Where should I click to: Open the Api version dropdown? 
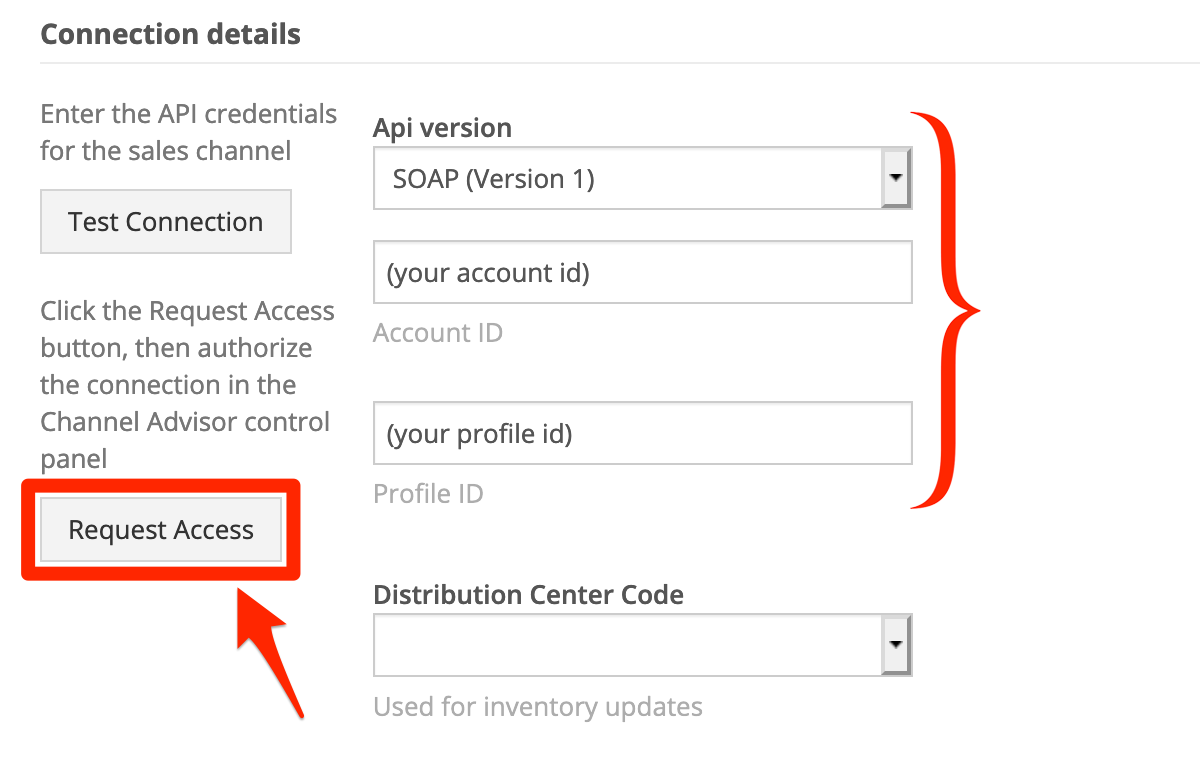coord(642,179)
